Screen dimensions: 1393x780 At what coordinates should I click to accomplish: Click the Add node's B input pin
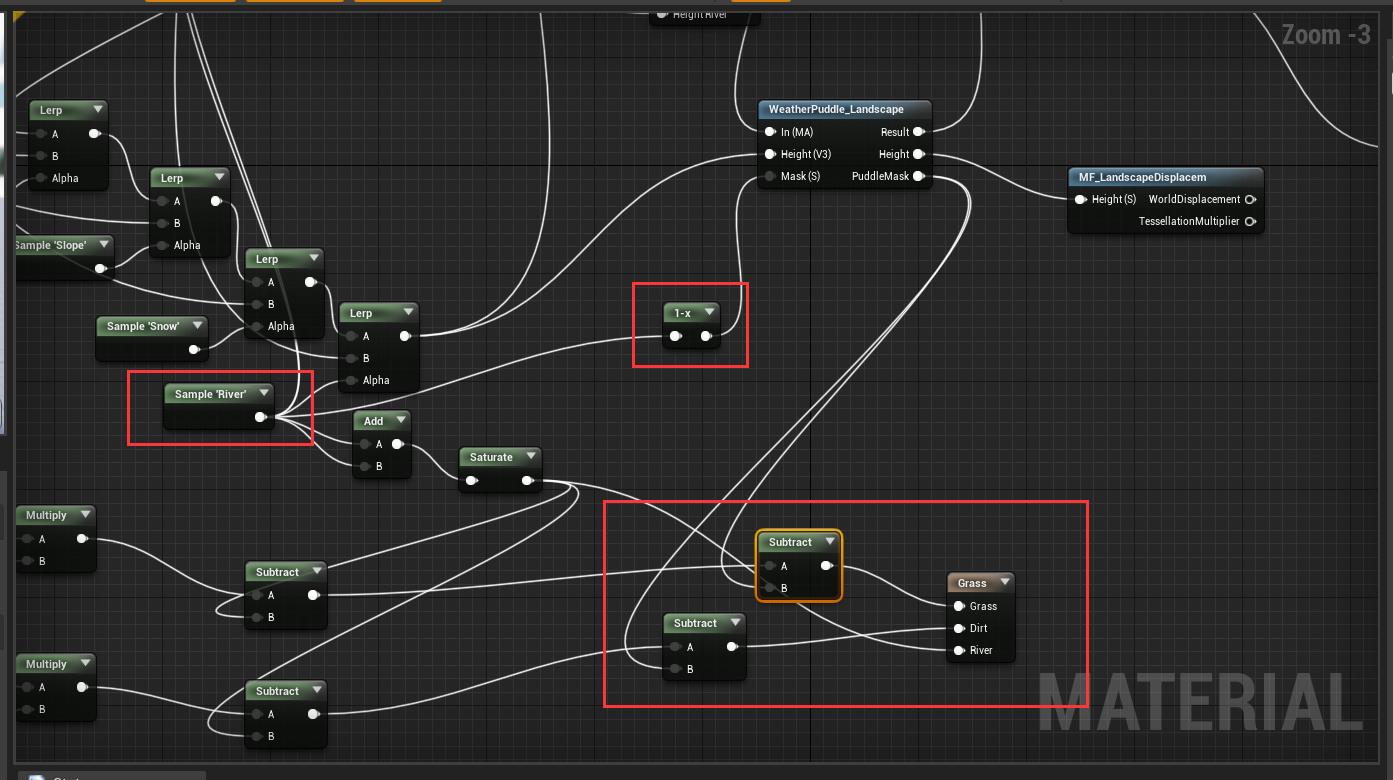[365, 466]
